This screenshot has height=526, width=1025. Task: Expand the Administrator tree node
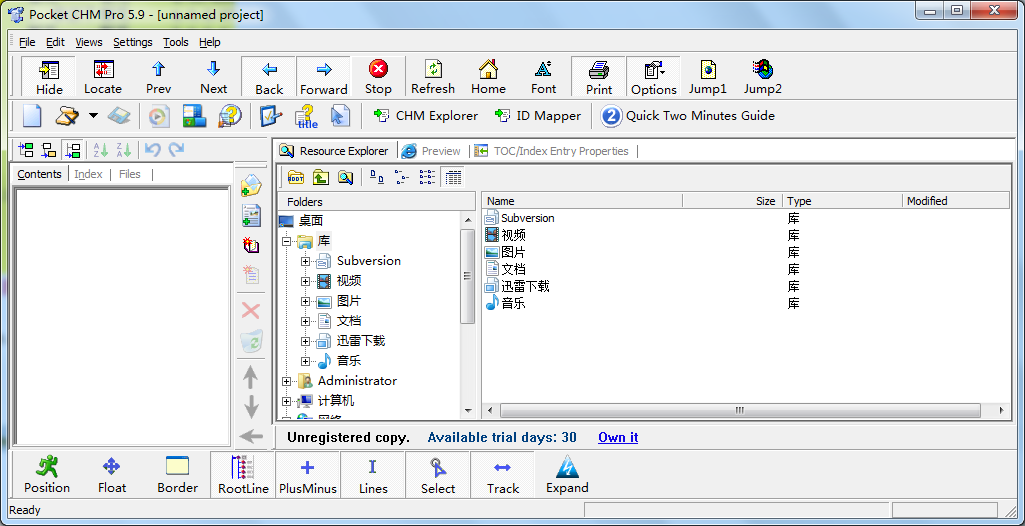pos(287,381)
